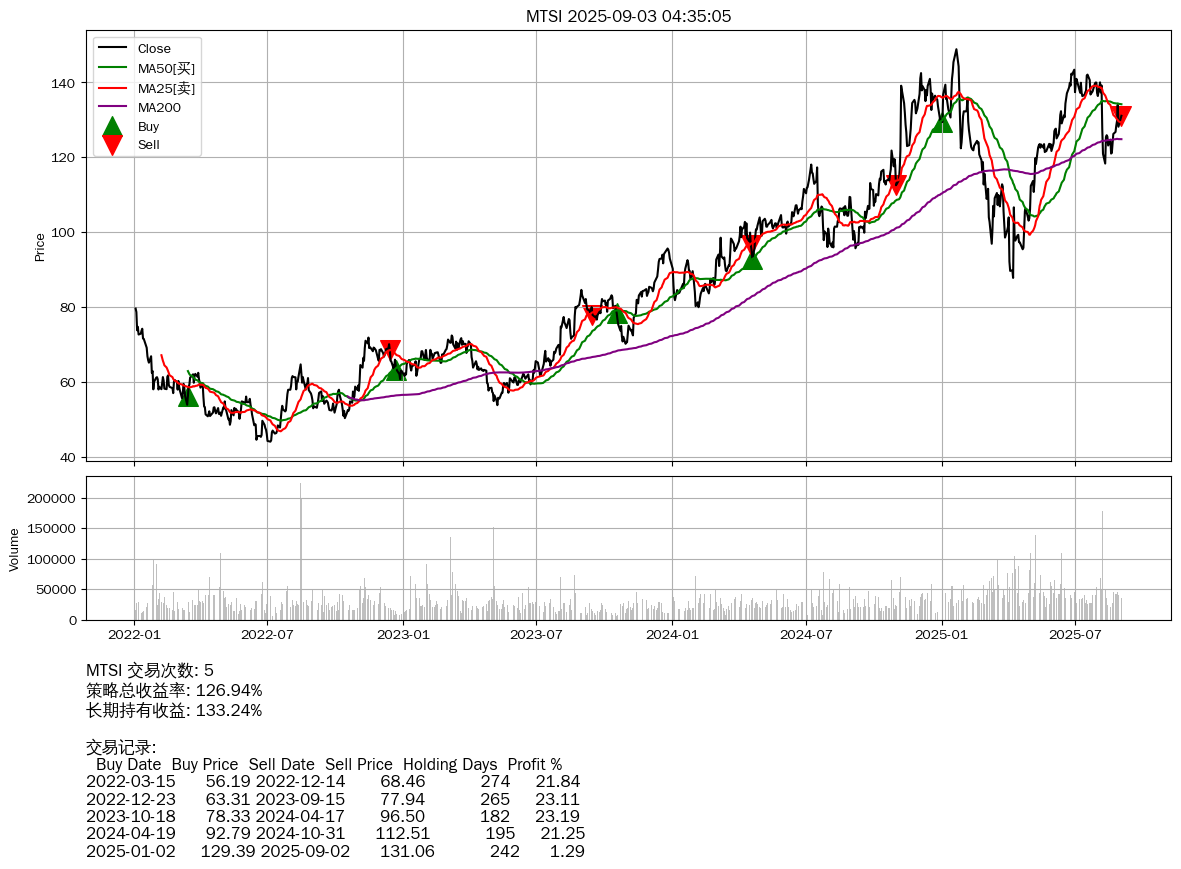Viewport: 1181px width, 869px height.
Task: Select the December 2022 sell marker near 68
Action: tap(390, 349)
